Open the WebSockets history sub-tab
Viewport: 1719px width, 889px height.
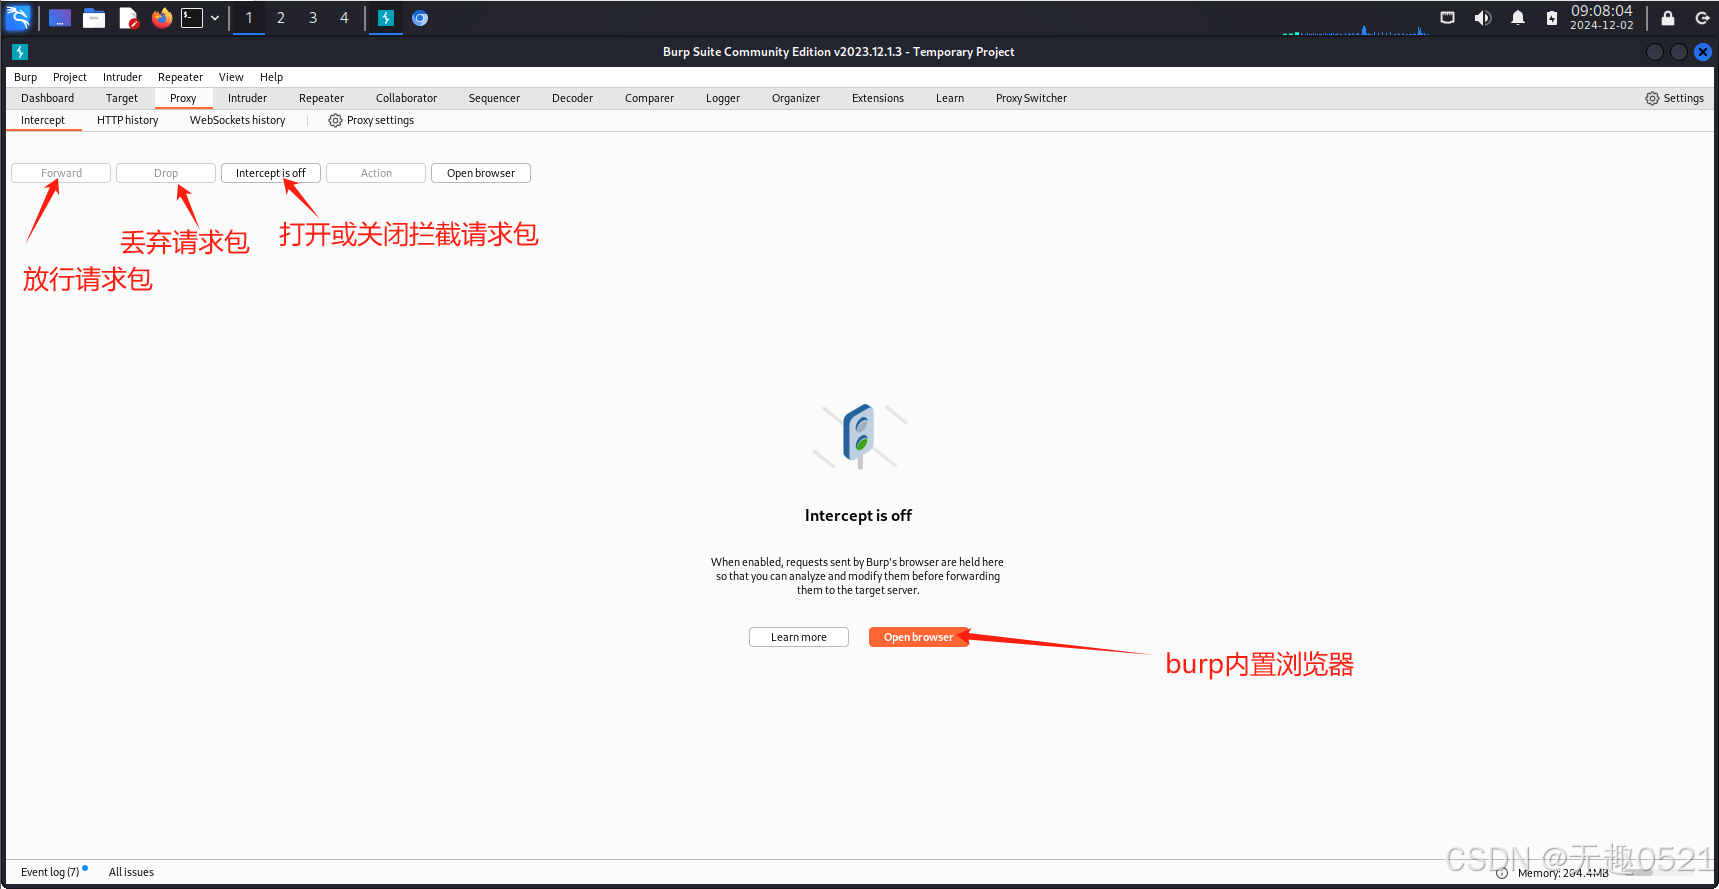(x=238, y=120)
